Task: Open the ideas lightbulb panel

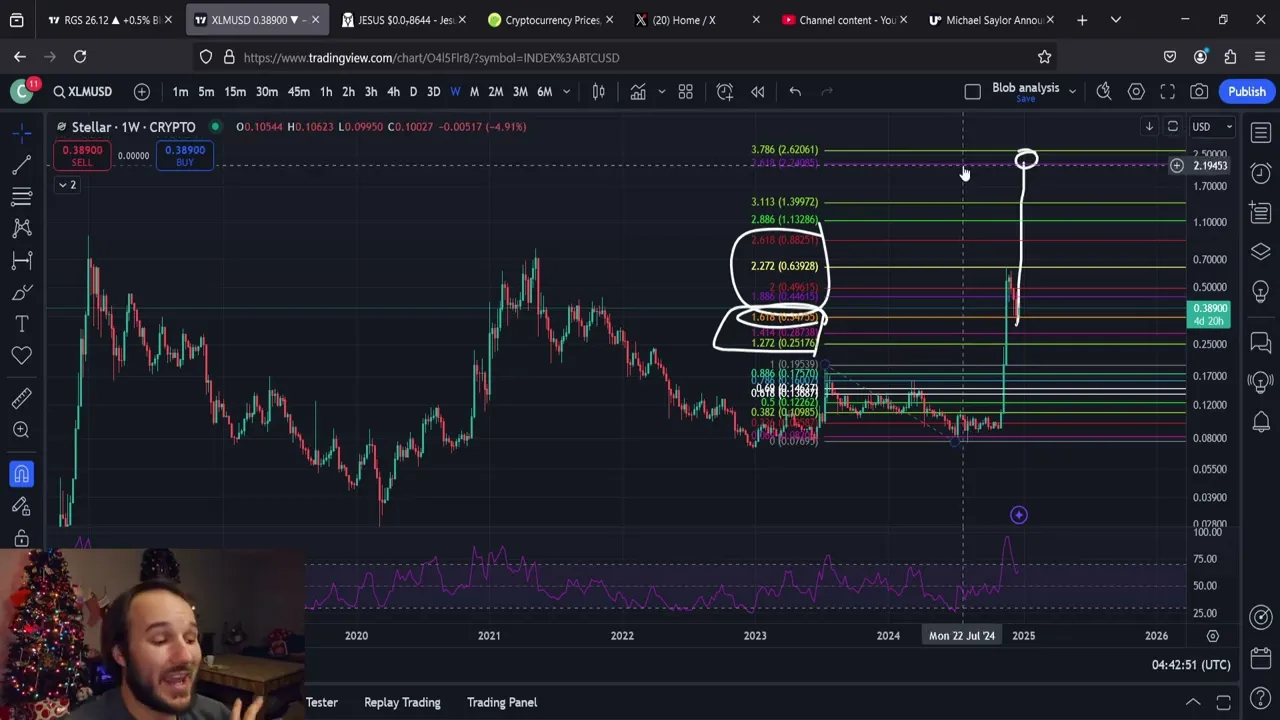Action: pos(1261,290)
